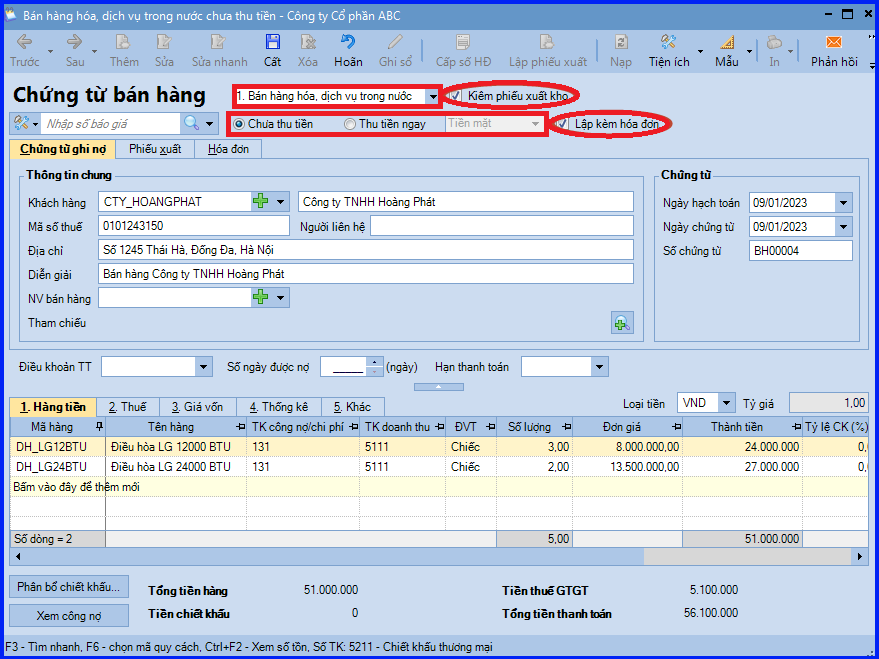
Task: Open the Ngày chứng từ date picker
Action: (843, 227)
